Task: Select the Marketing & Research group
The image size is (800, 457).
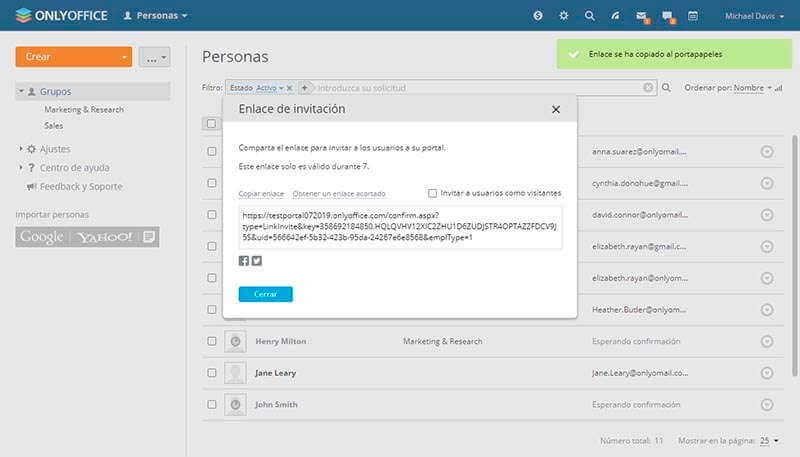Action: [x=84, y=109]
